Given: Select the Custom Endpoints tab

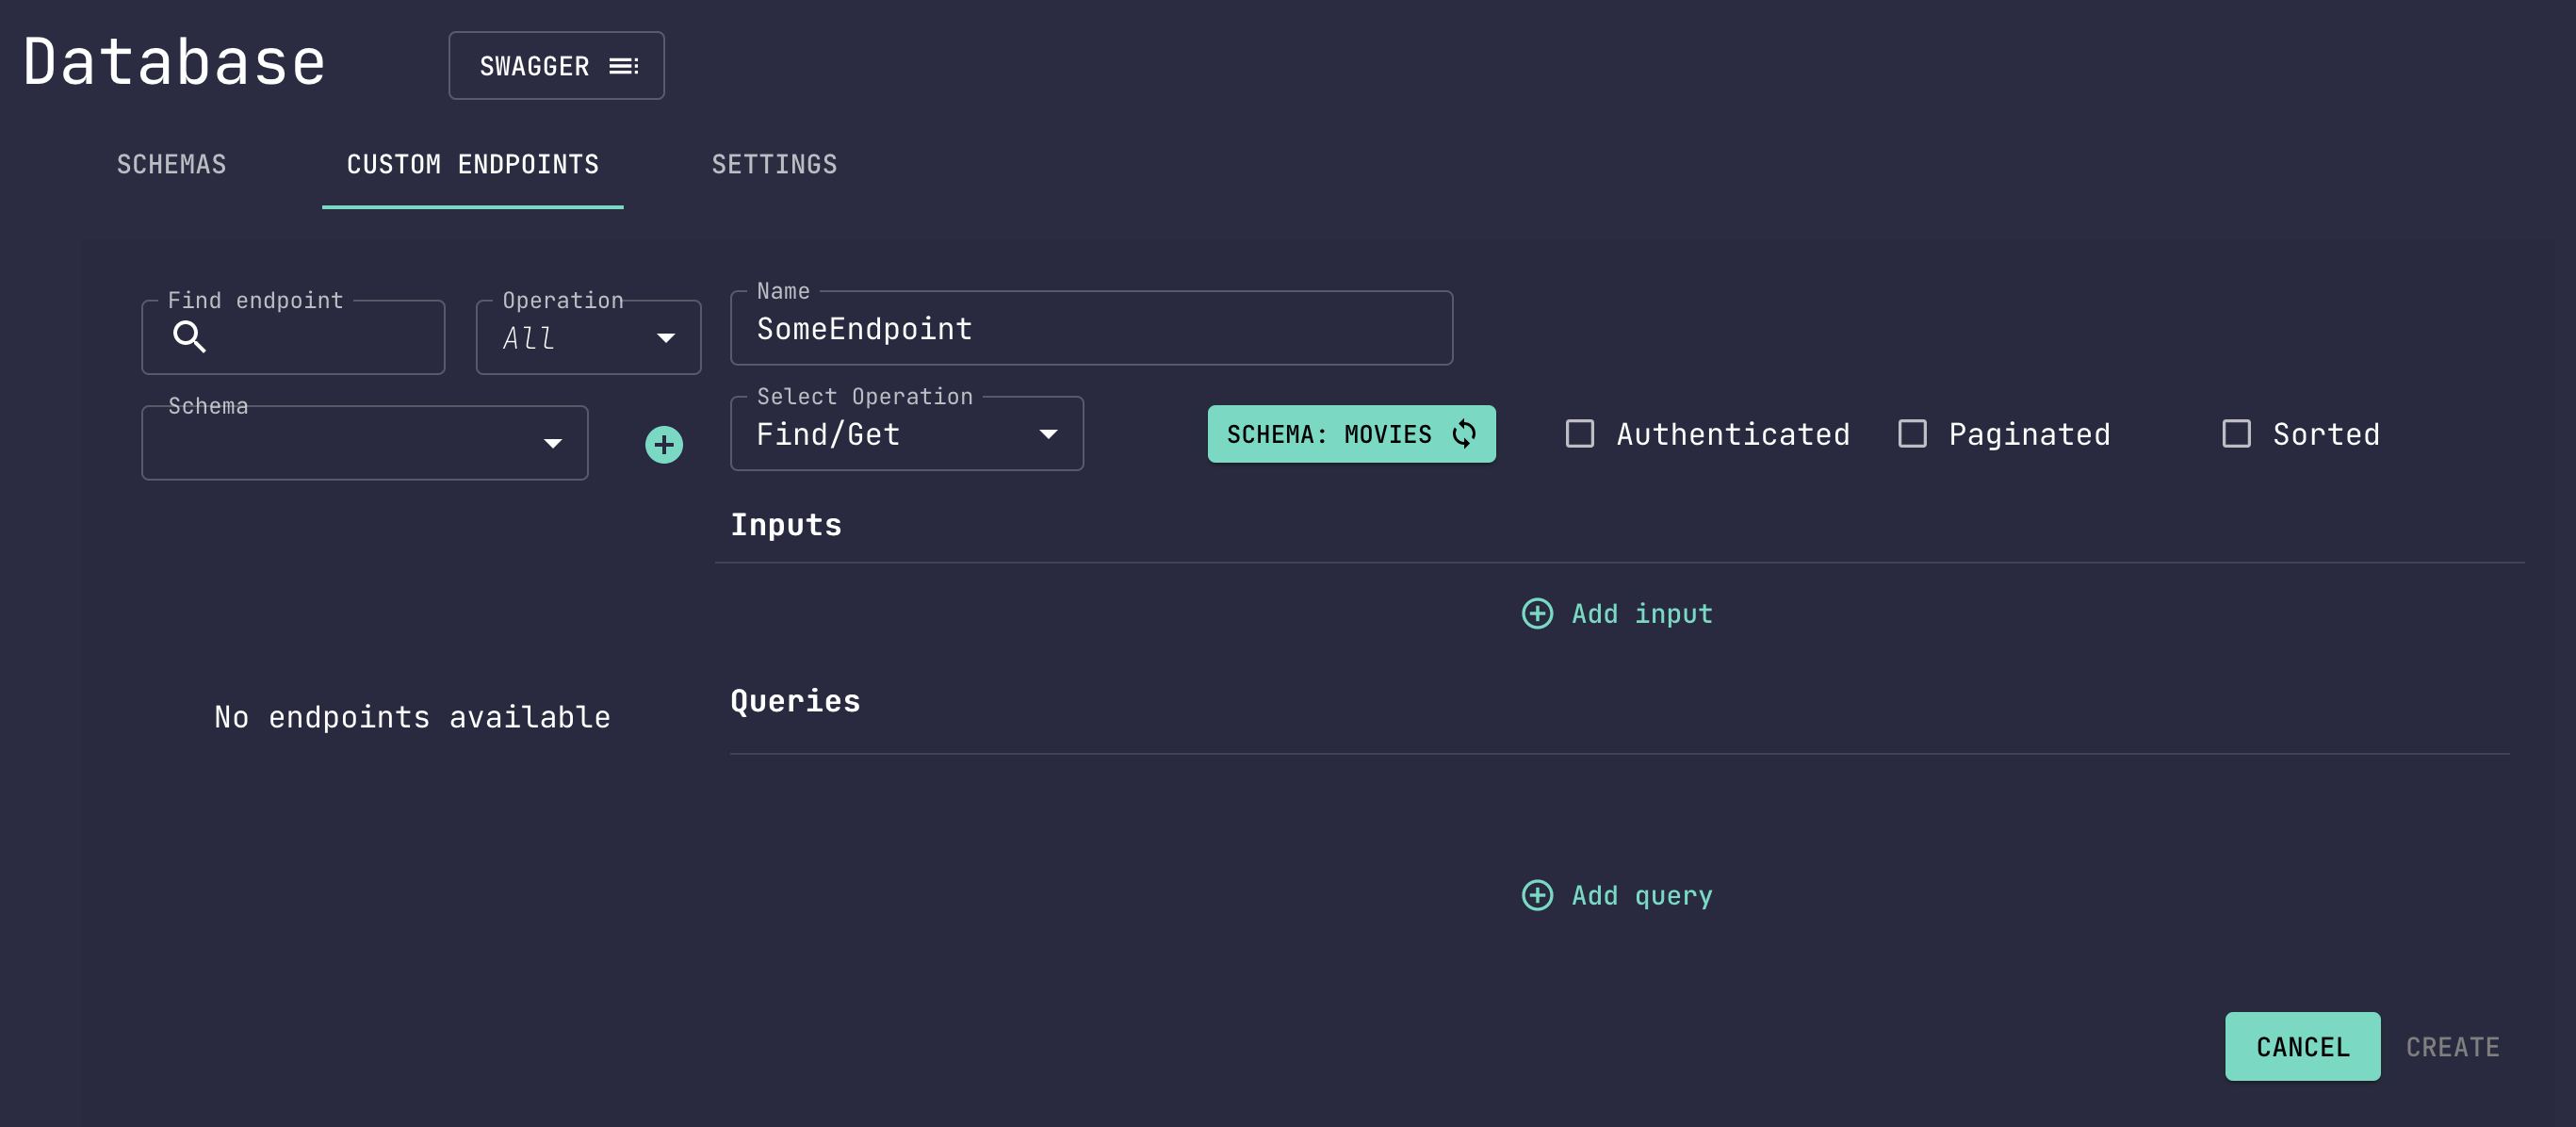Looking at the screenshot, I should [x=473, y=165].
